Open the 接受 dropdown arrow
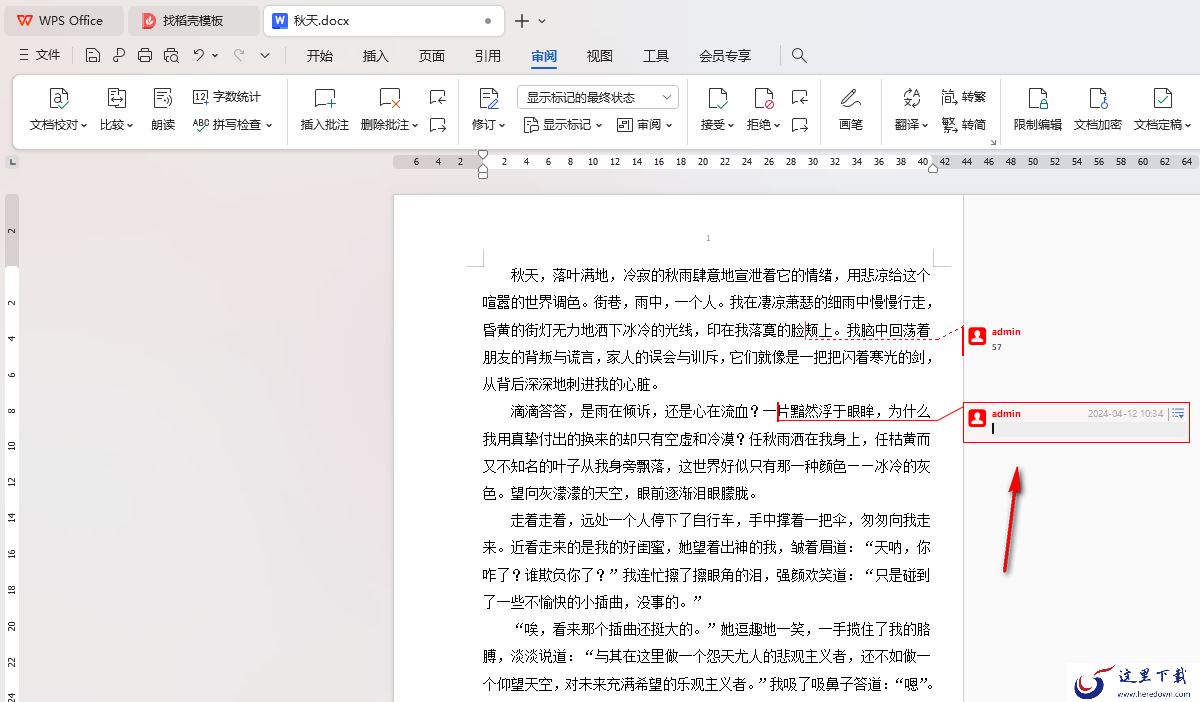Viewport: 1200px width, 702px height. [x=731, y=126]
